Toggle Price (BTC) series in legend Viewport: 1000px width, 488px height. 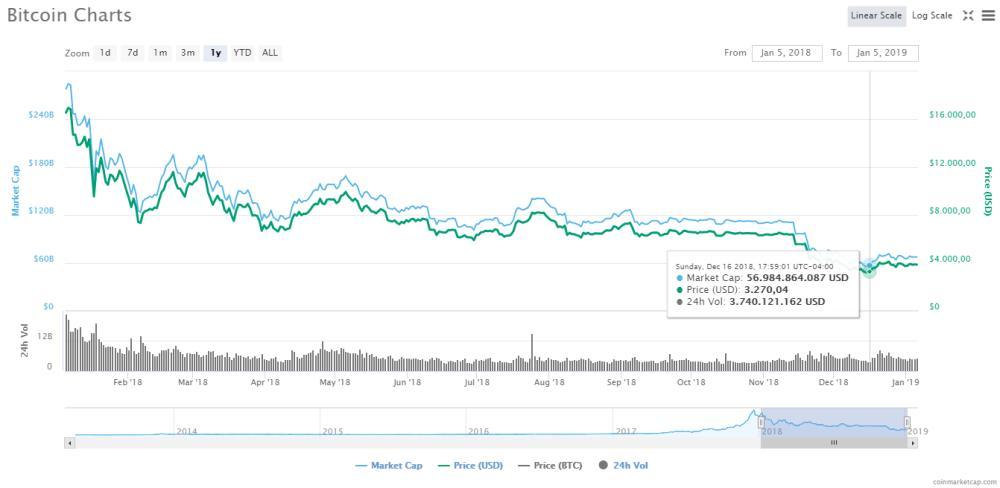tap(550, 466)
